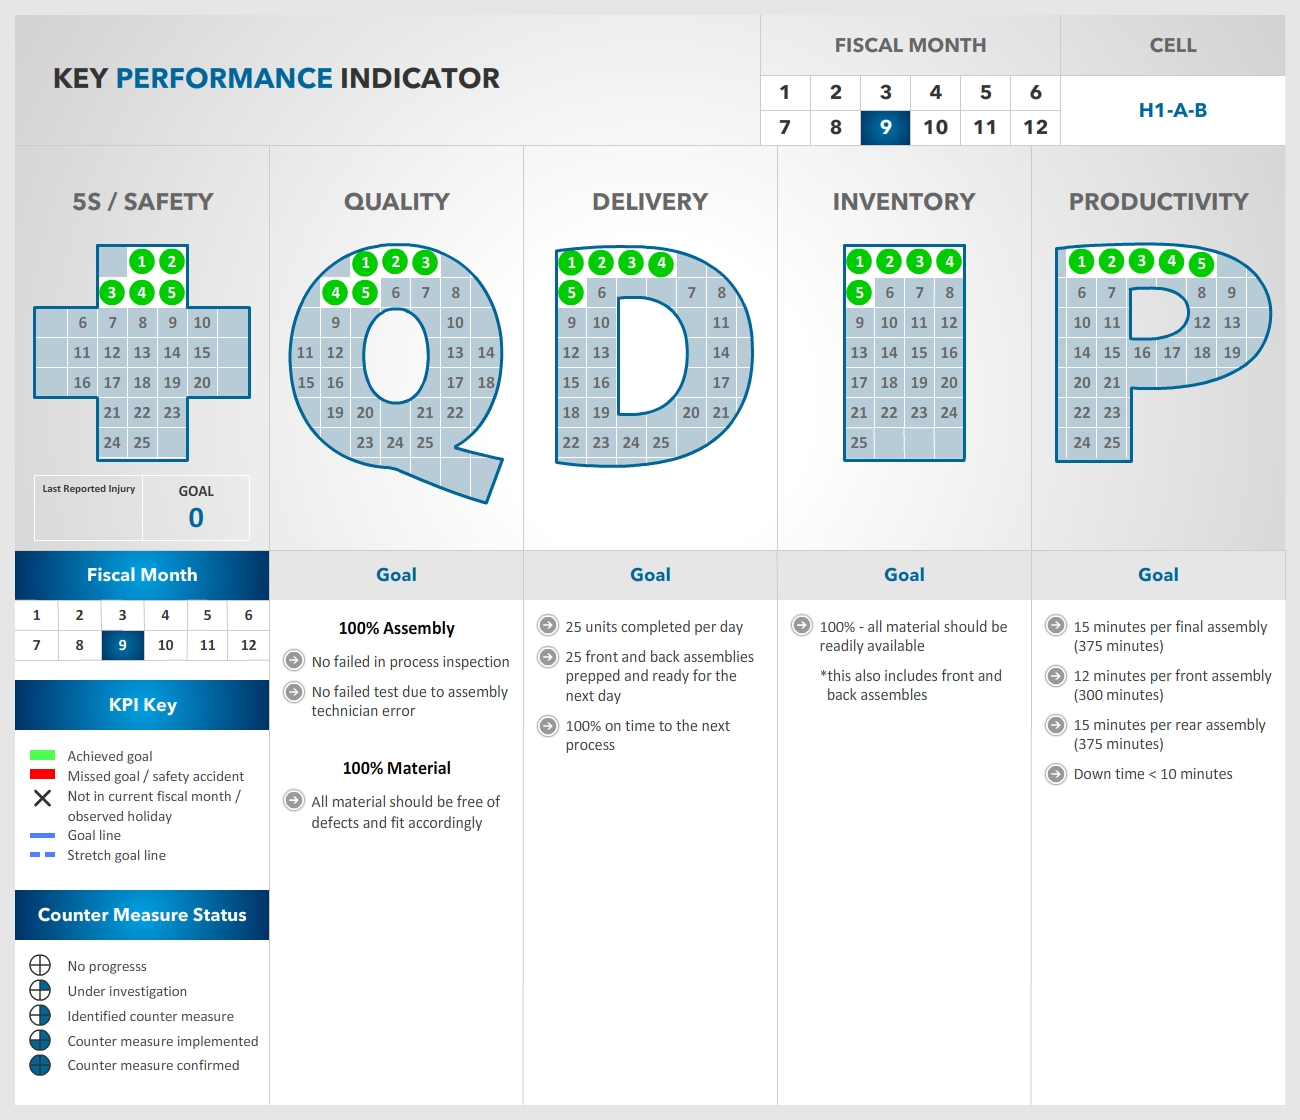Click the X 'Not in current fiscal month' icon
Viewport: 1300px width, 1120px height.
pos(42,798)
